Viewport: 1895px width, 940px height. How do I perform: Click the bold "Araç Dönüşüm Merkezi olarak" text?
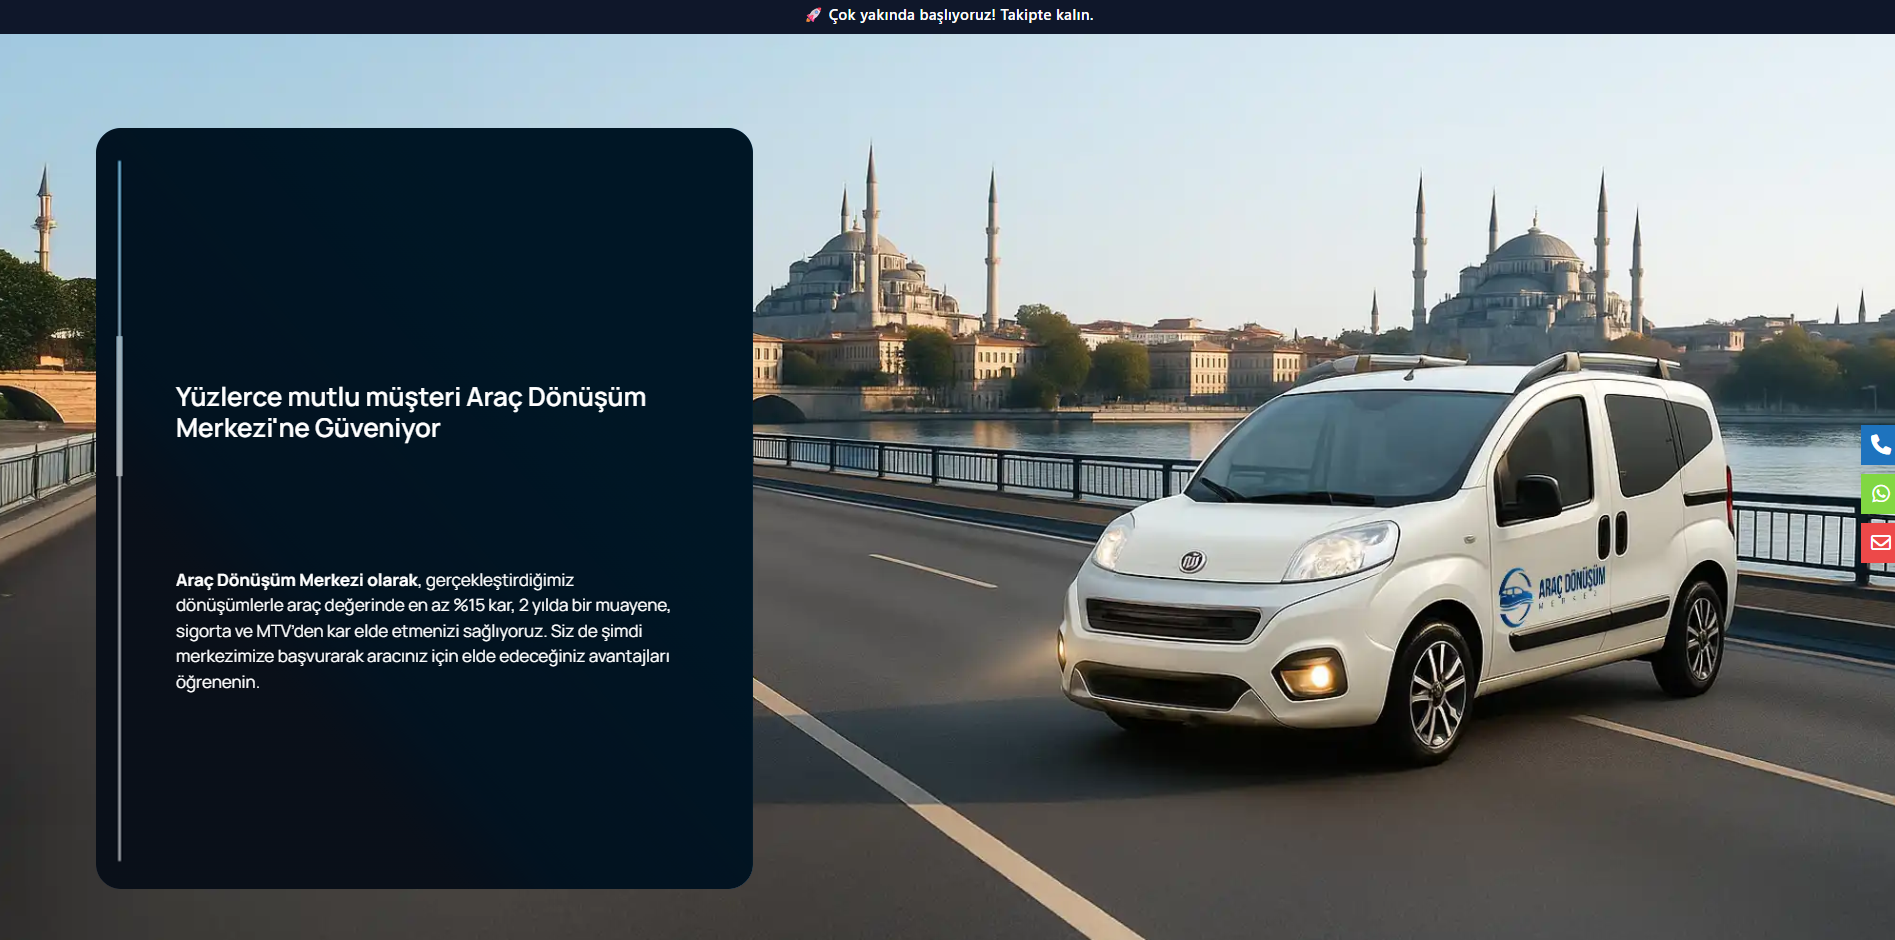pos(296,580)
